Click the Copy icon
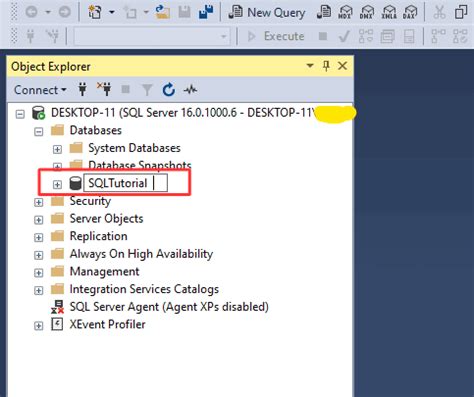Screen dimensions: 474x397 point(461,12)
